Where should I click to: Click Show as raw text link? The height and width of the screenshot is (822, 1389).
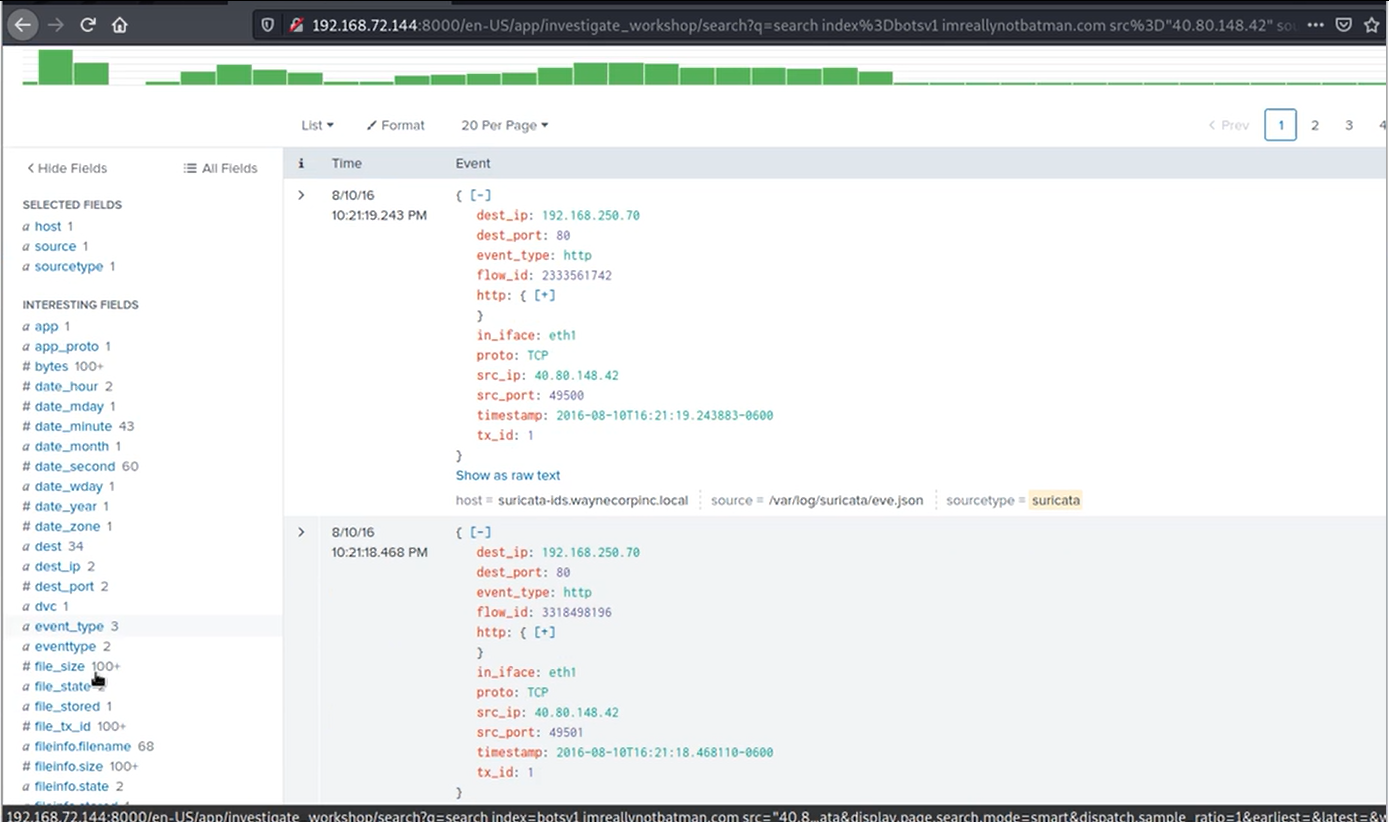(x=507, y=475)
